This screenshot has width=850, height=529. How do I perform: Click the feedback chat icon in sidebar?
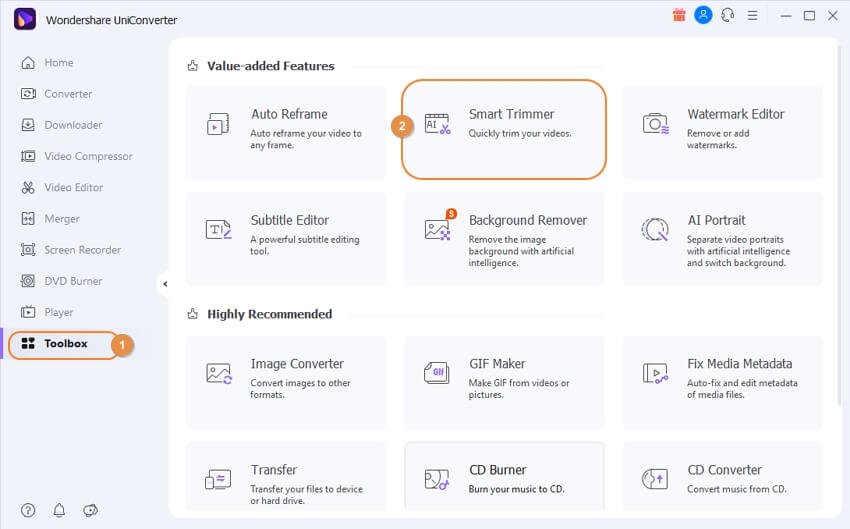click(x=91, y=510)
